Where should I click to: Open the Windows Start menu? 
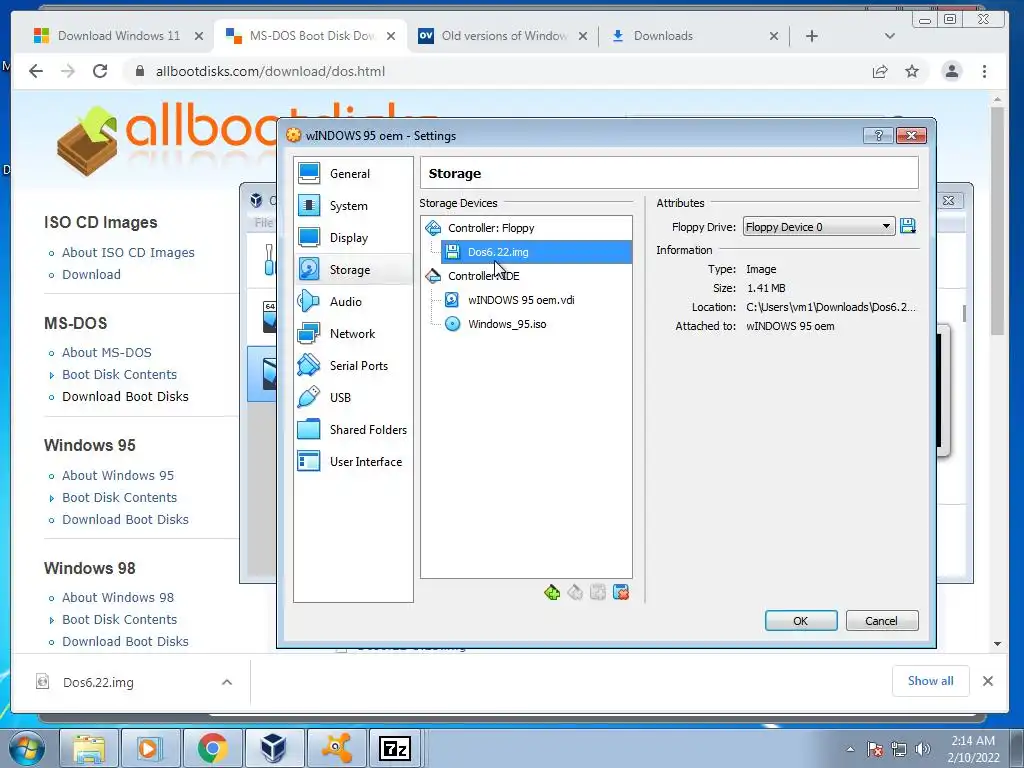(x=27, y=748)
